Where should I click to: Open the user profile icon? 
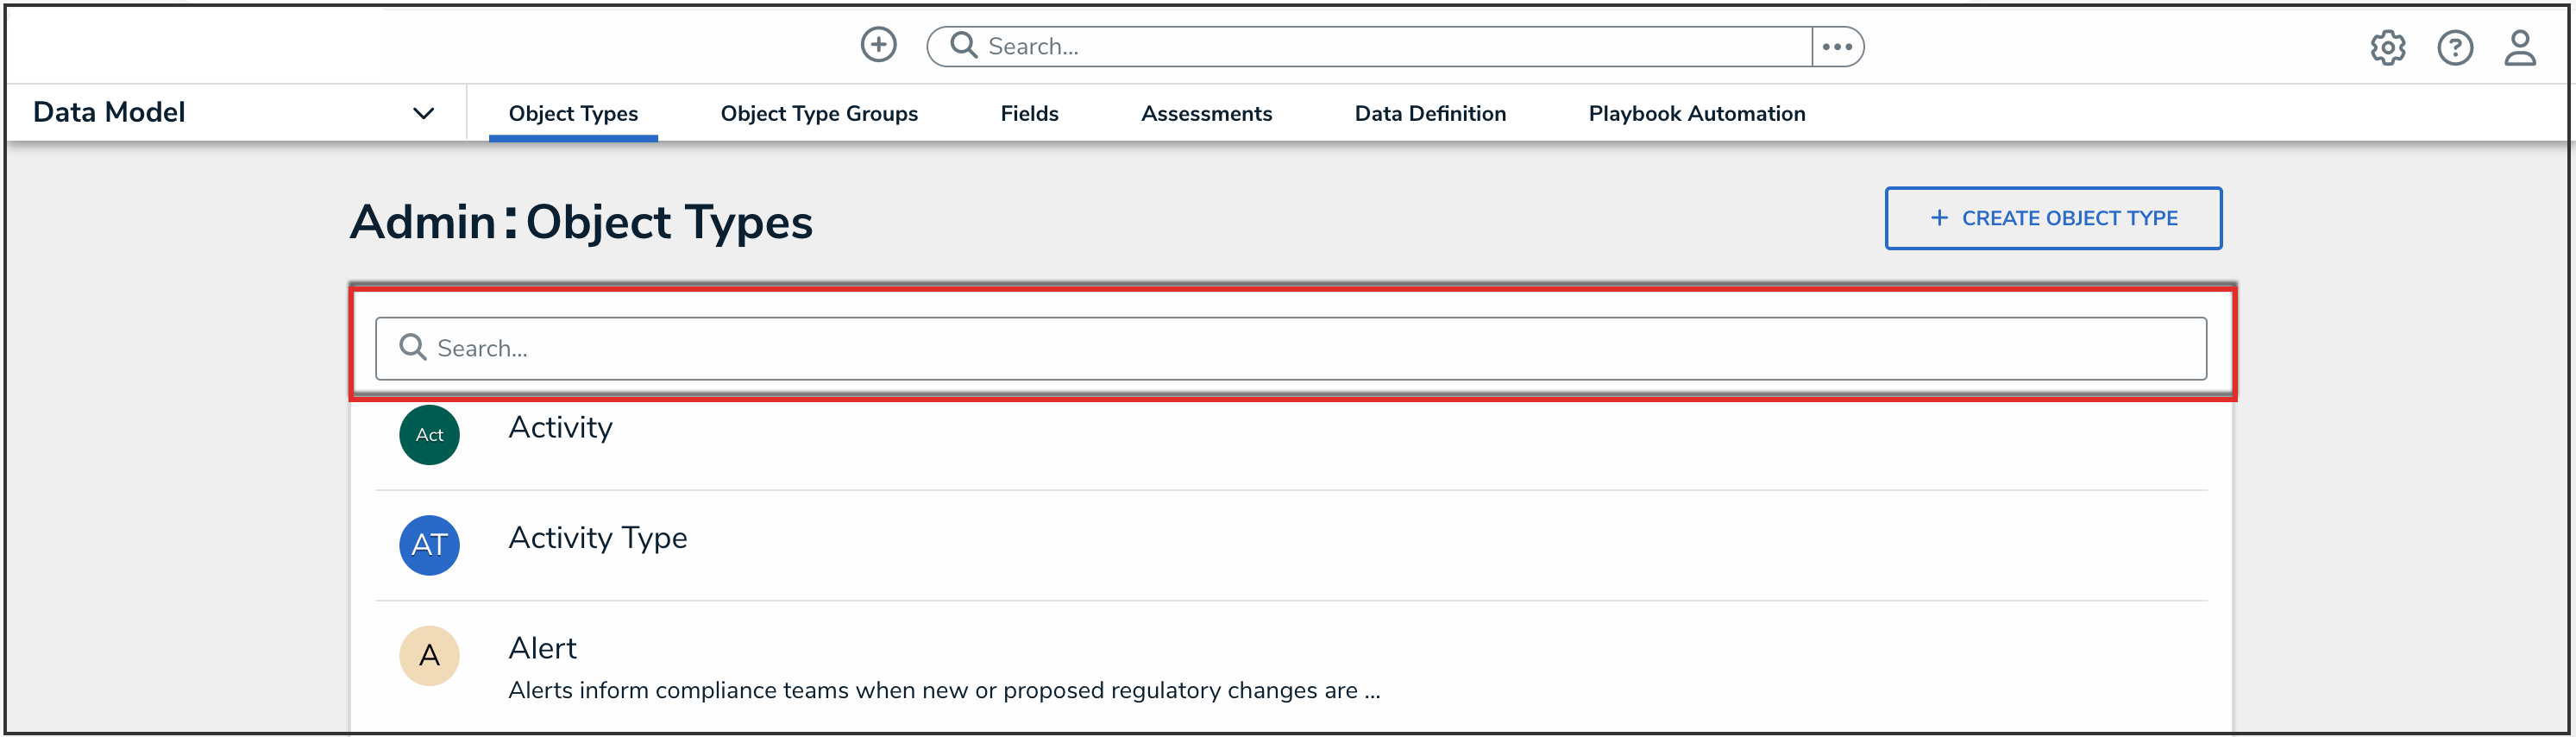(x=2519, y=47)
